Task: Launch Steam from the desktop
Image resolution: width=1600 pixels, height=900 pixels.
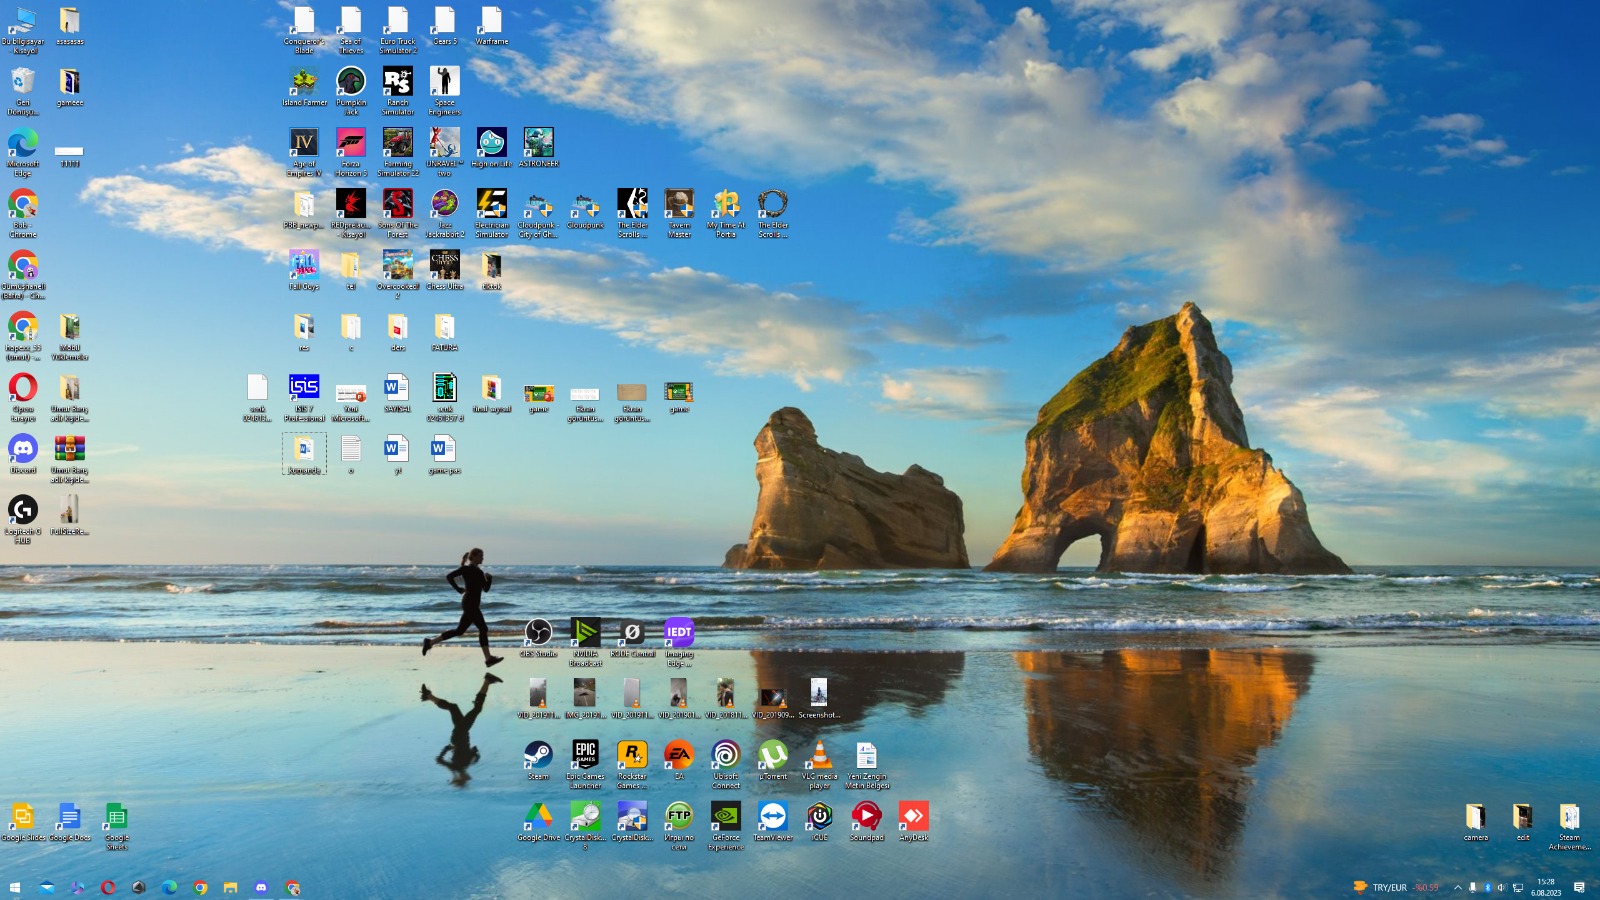Action: 538,759
